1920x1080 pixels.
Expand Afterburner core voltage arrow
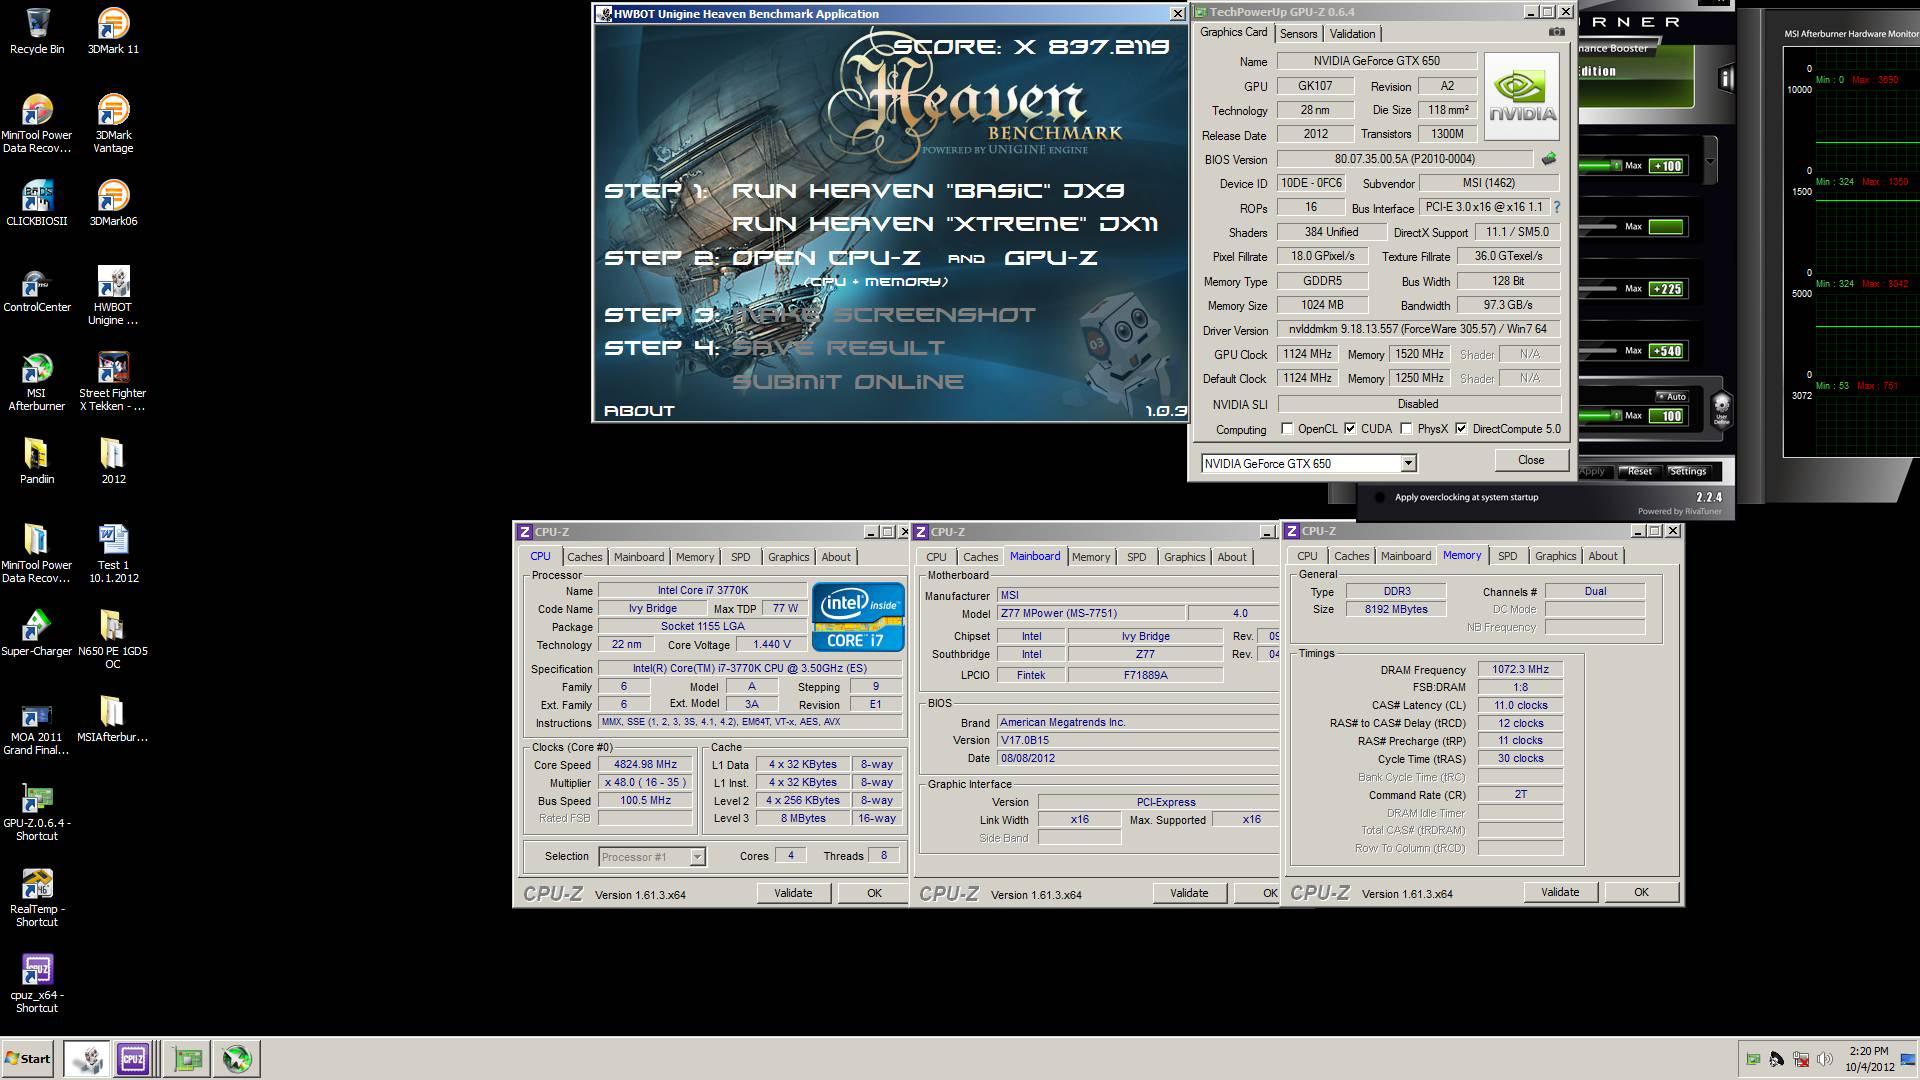click(x=1710, y=162)
